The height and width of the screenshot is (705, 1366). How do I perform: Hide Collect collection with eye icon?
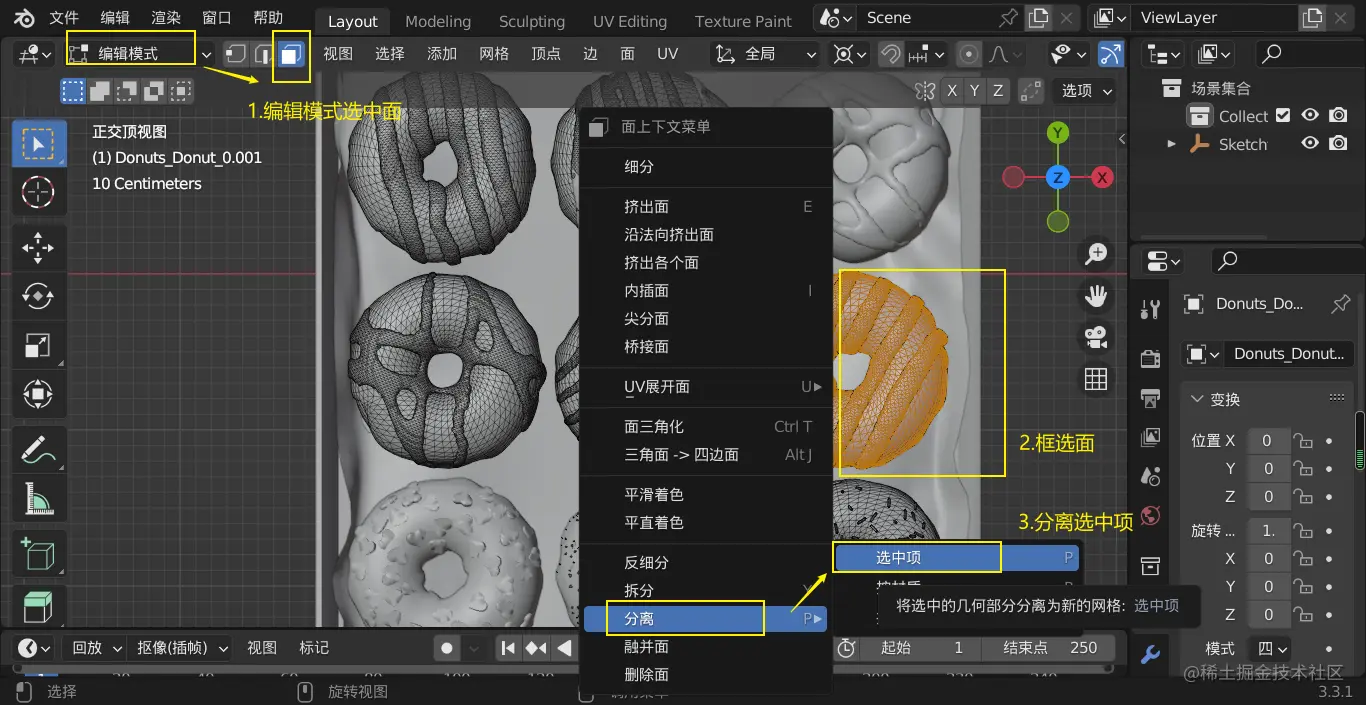[x=1310, y=116]
